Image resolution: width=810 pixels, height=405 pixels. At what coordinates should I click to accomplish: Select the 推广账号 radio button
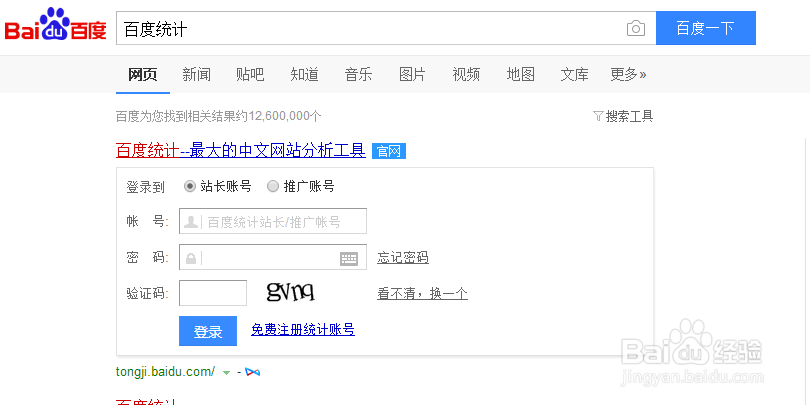point(273,186)
